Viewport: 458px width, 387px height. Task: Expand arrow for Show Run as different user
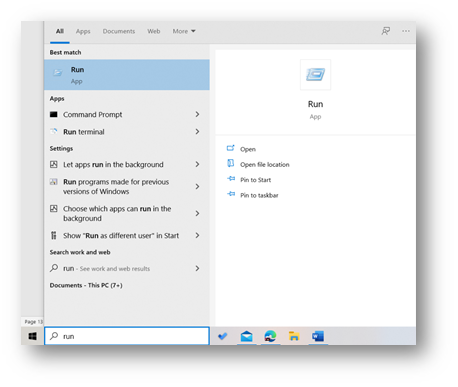pyautogui.click(x=197, y=235)
